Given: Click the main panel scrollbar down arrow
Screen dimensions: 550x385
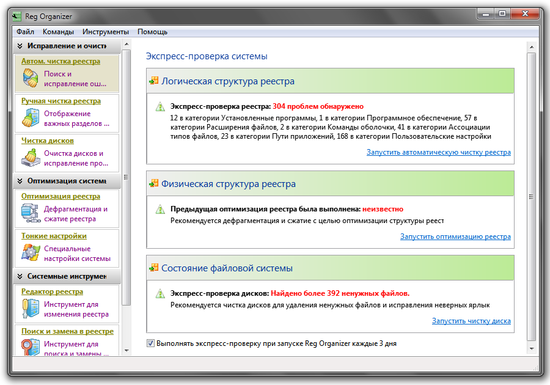Looking at the screenshot, I should click(531, 348).
